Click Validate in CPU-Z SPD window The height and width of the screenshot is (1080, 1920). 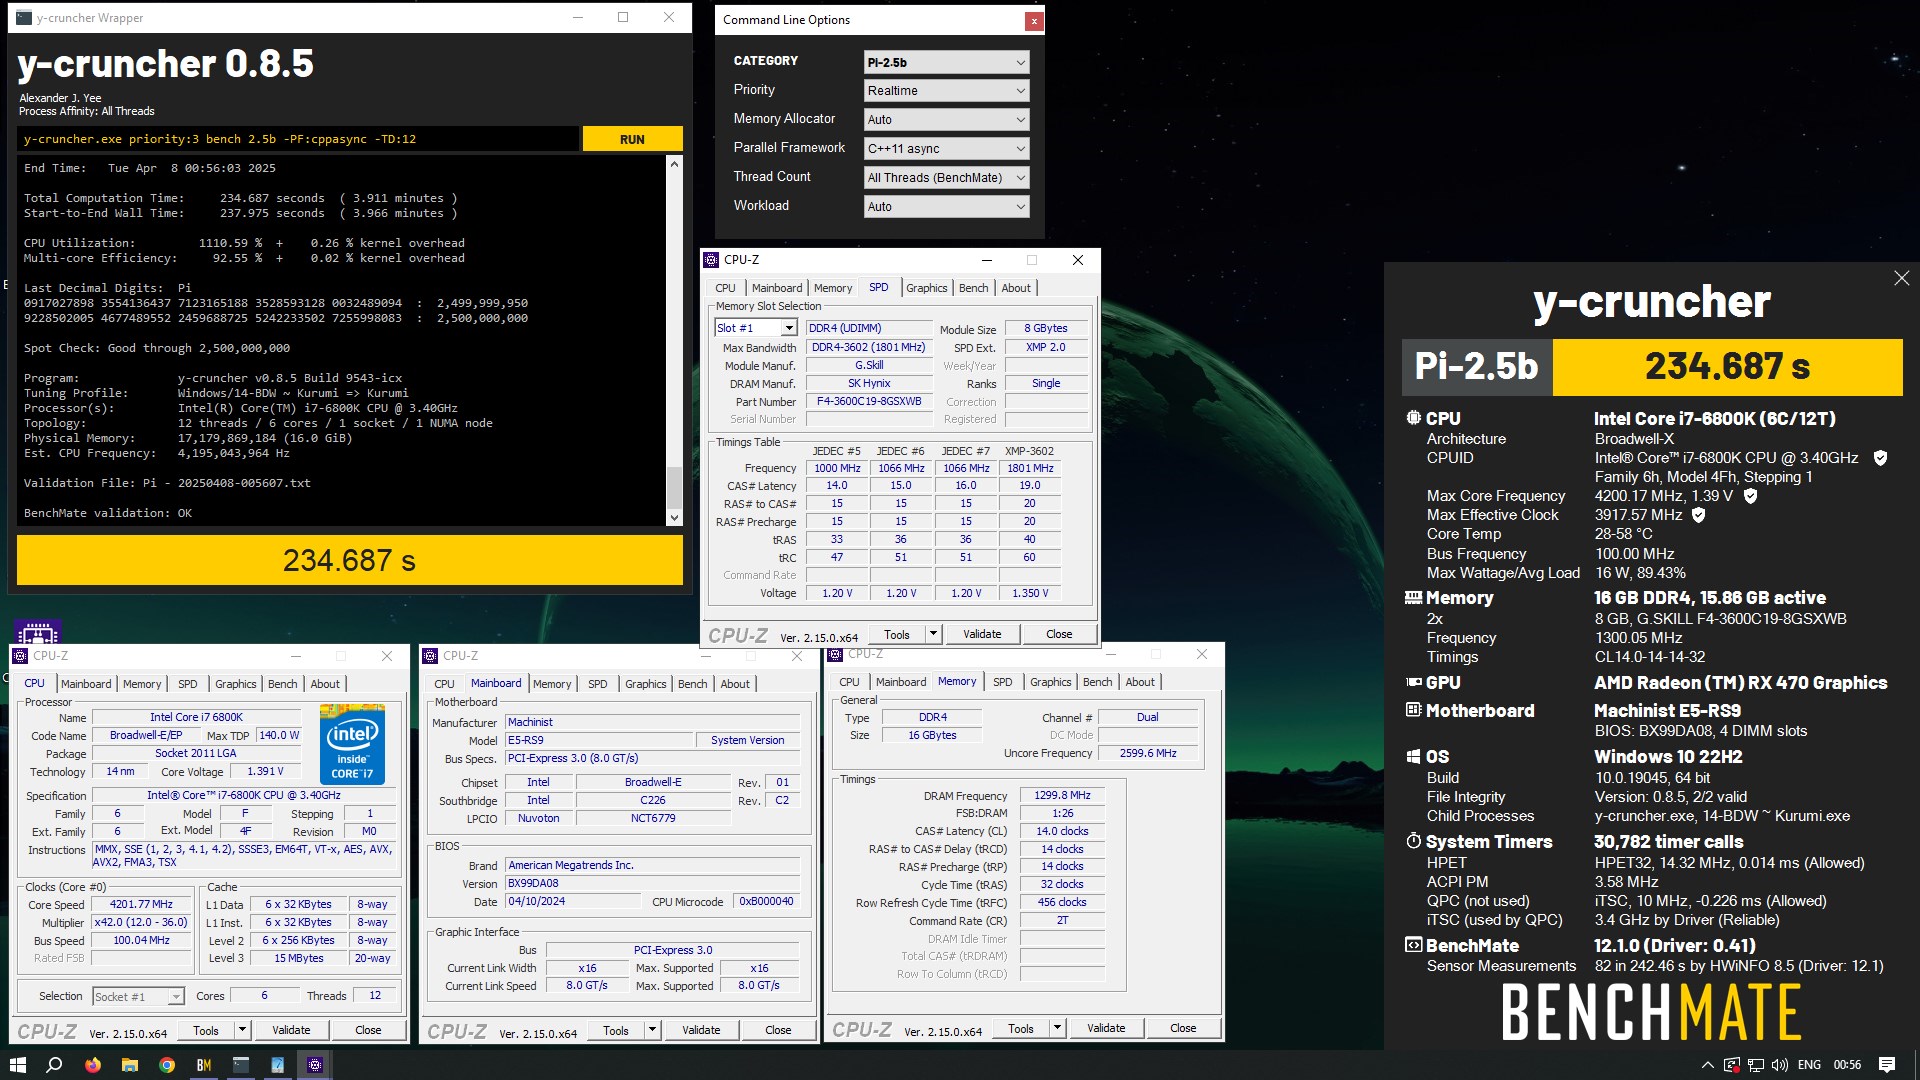pos(982,634)
